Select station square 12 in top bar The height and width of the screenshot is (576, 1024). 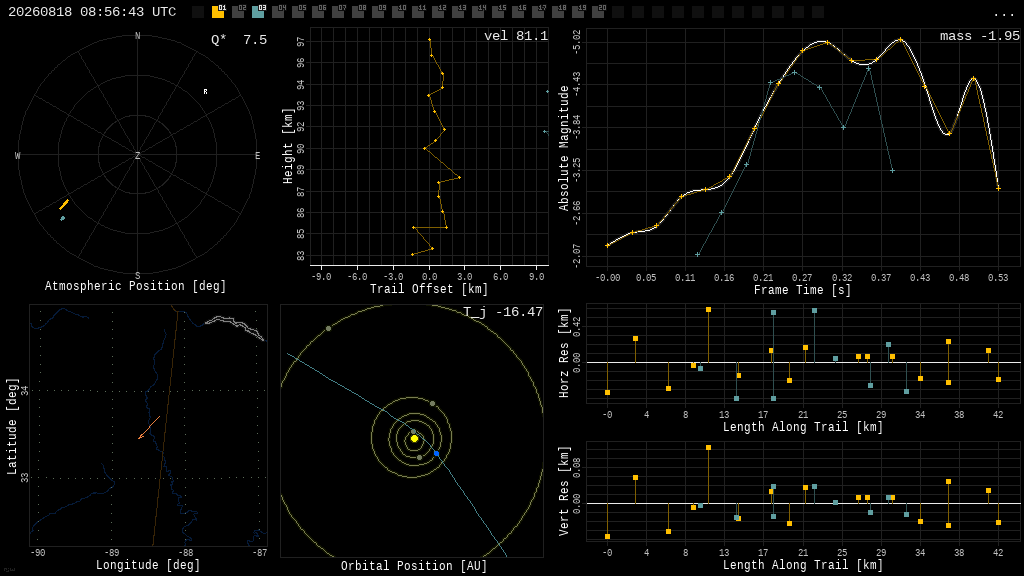(438, 12)
